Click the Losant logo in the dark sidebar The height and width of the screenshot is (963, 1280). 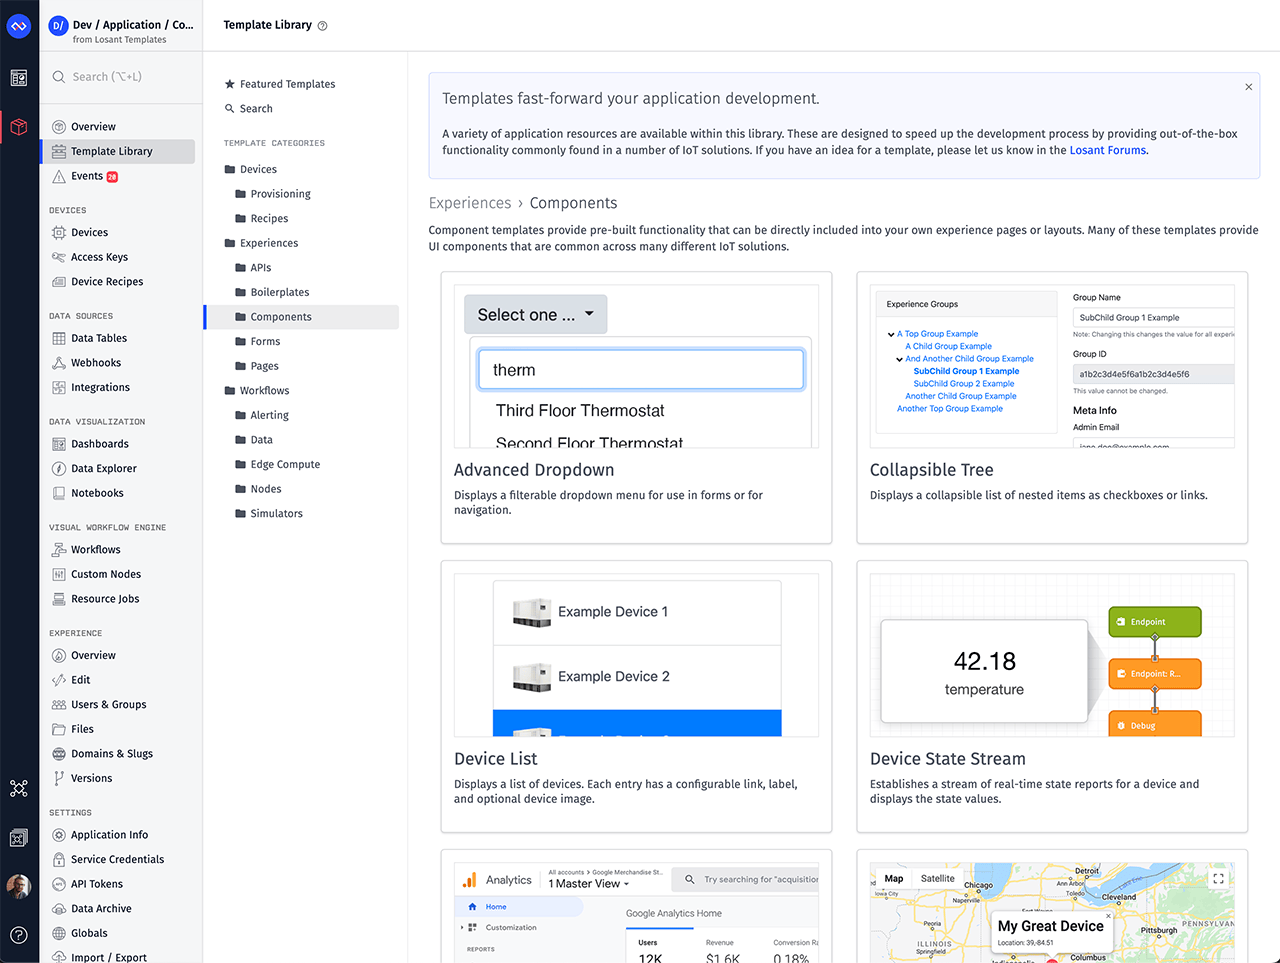(19, 25)
